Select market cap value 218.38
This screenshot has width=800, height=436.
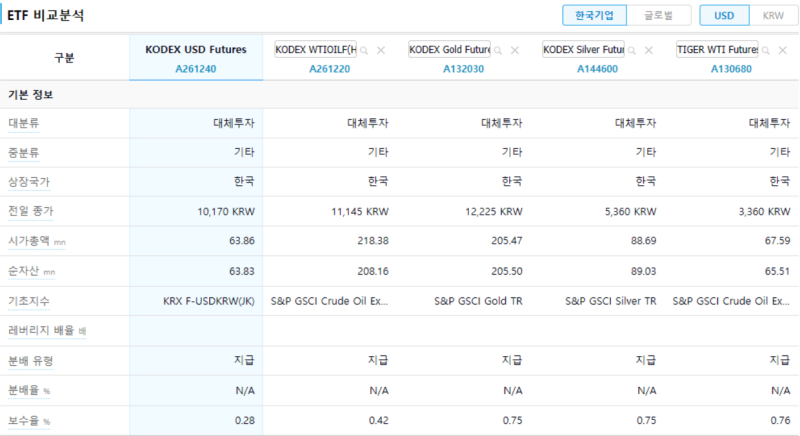coord(373,241)
